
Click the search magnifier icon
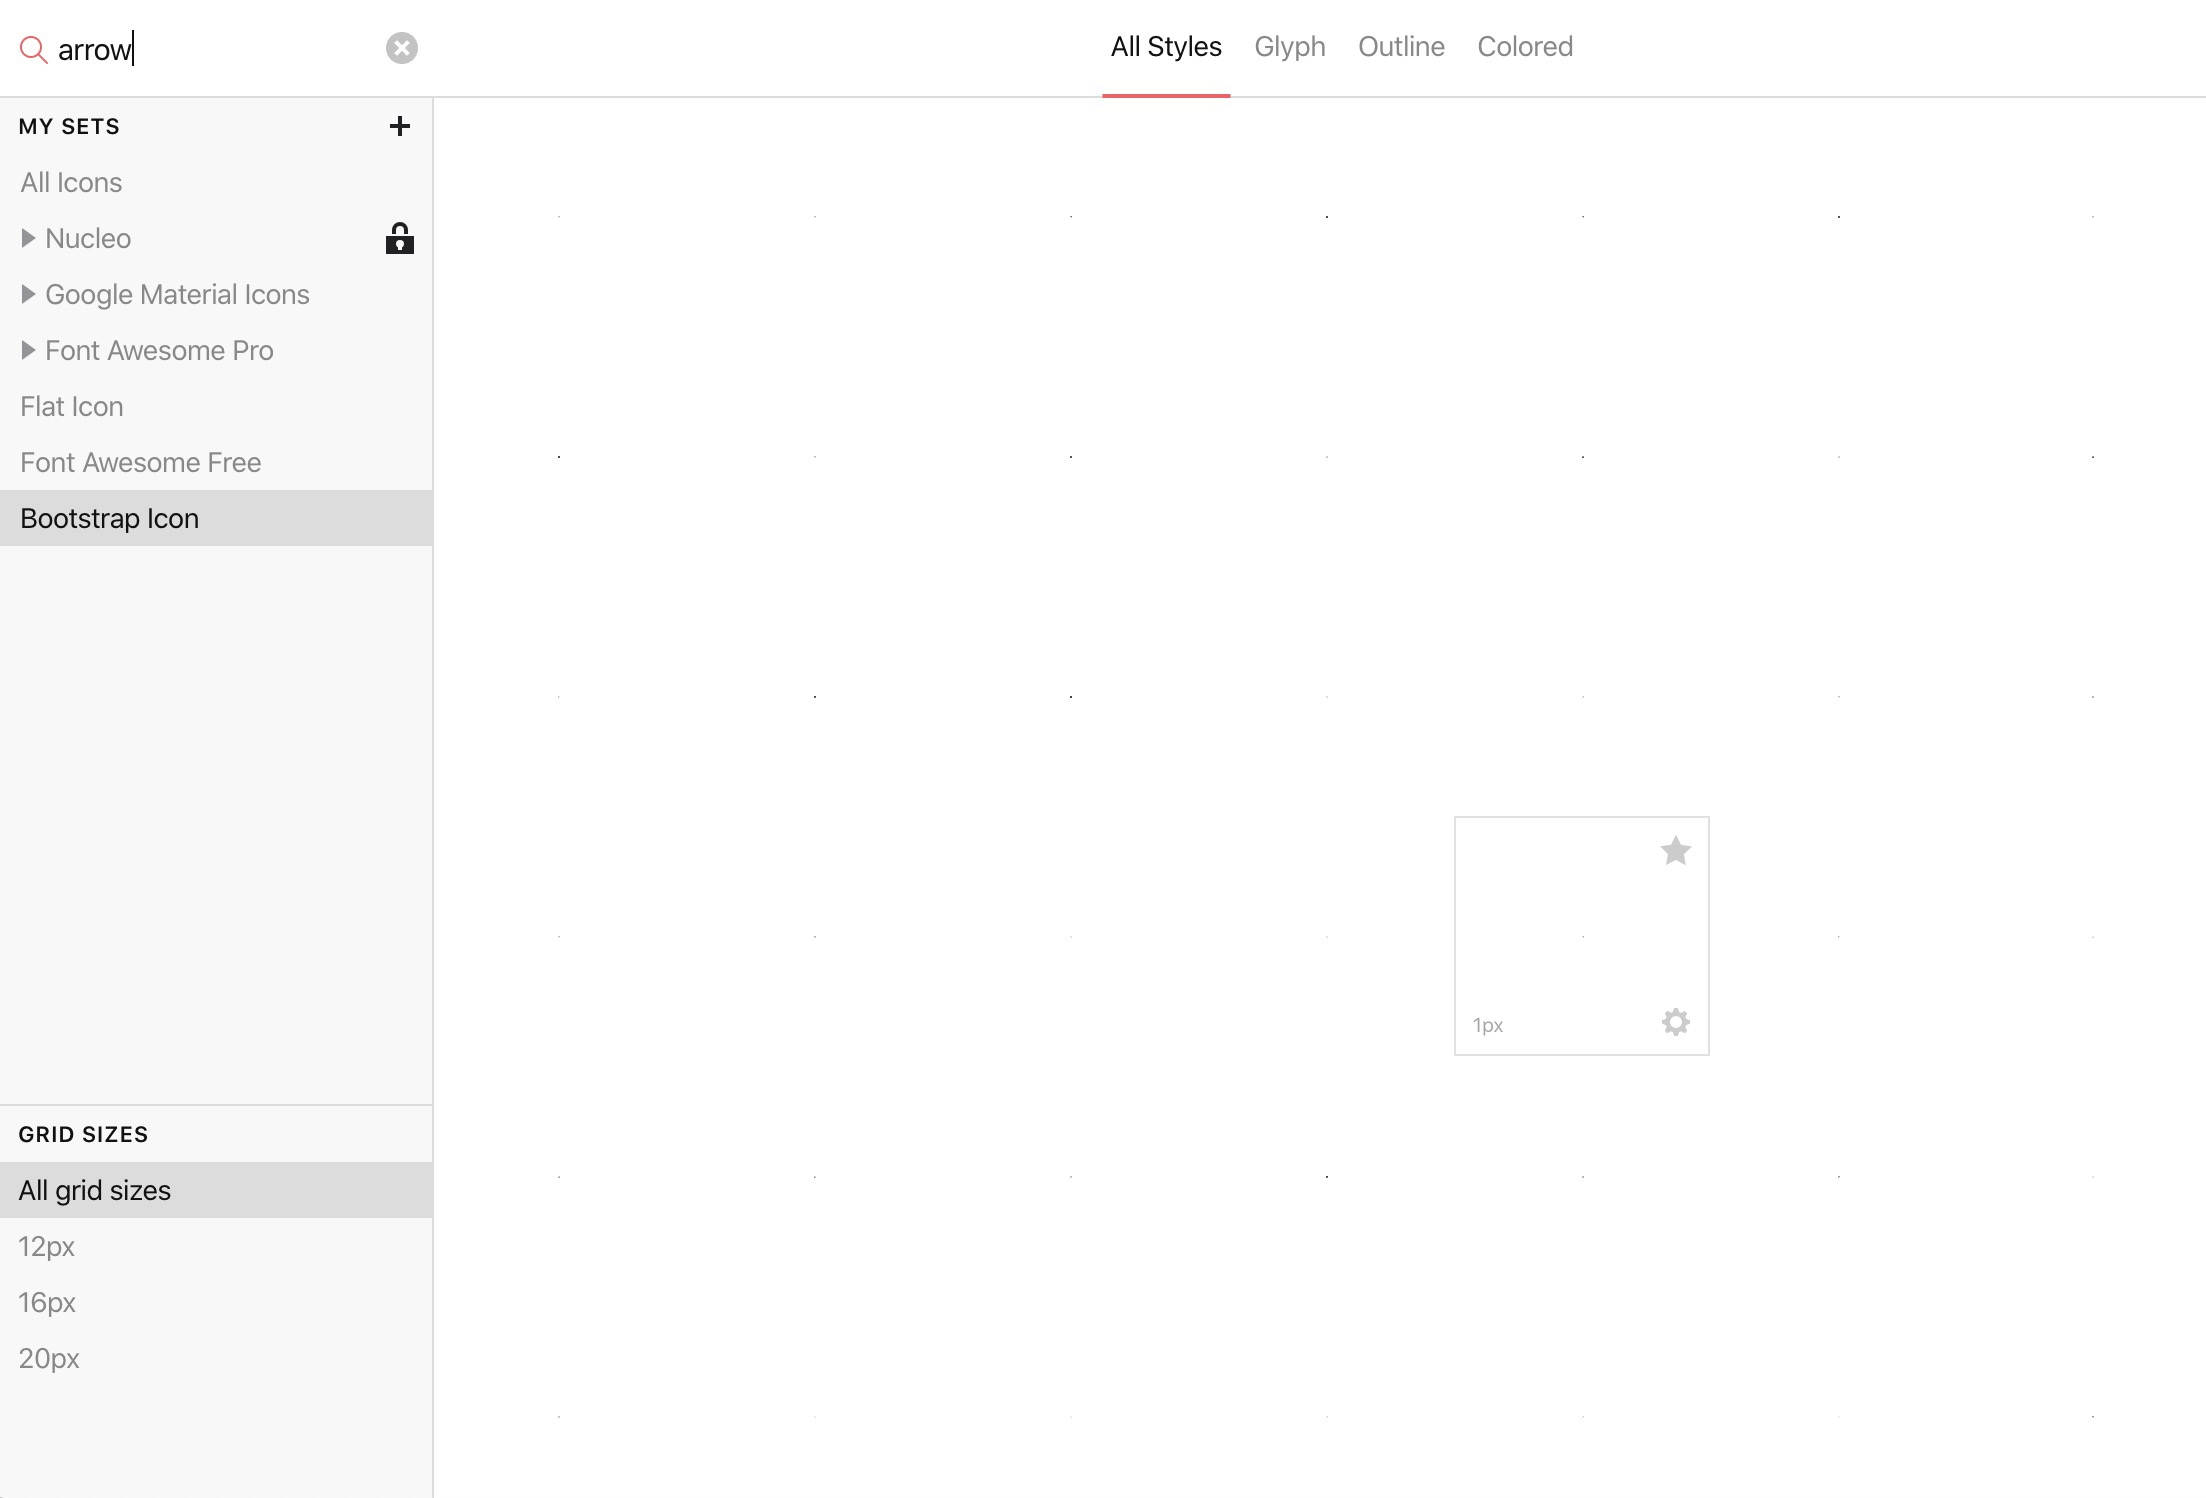pyautogui.click(x=33, y=49)
